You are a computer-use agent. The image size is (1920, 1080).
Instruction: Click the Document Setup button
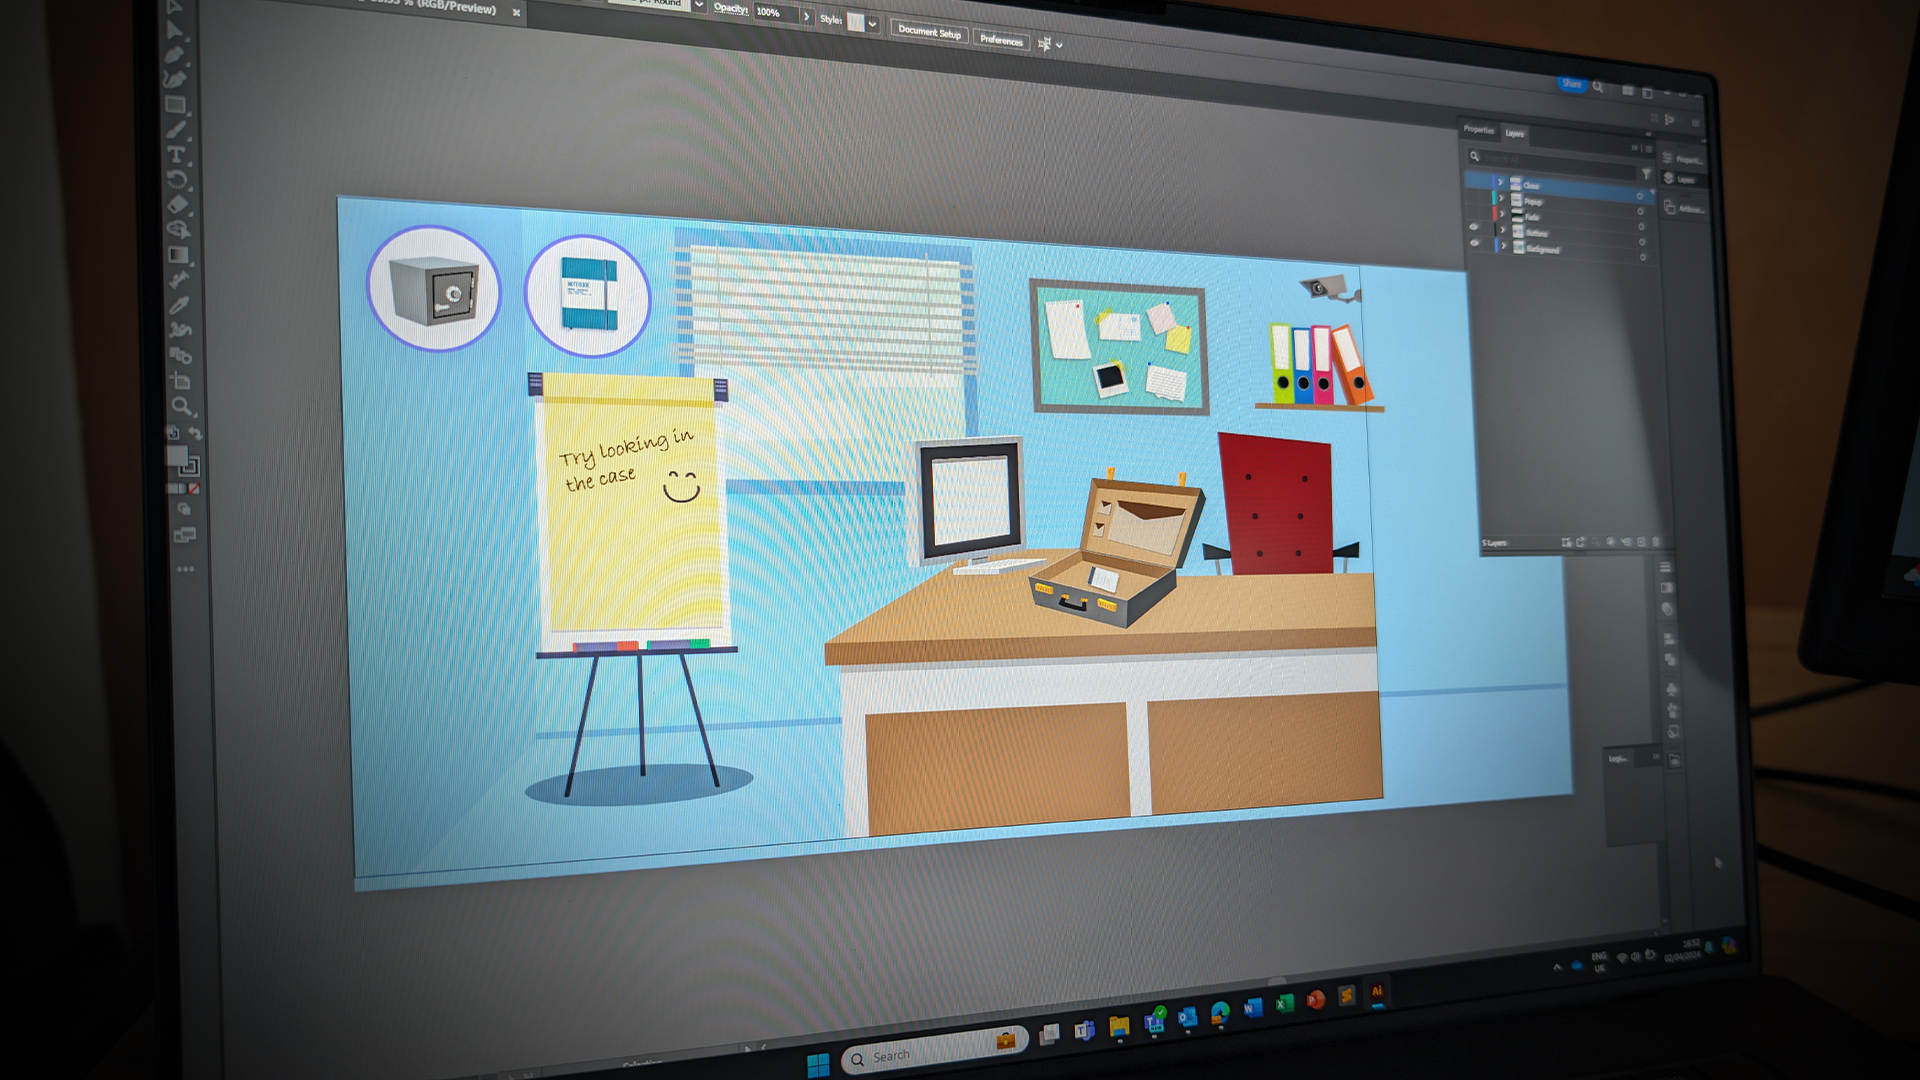(x=929, y=32)
